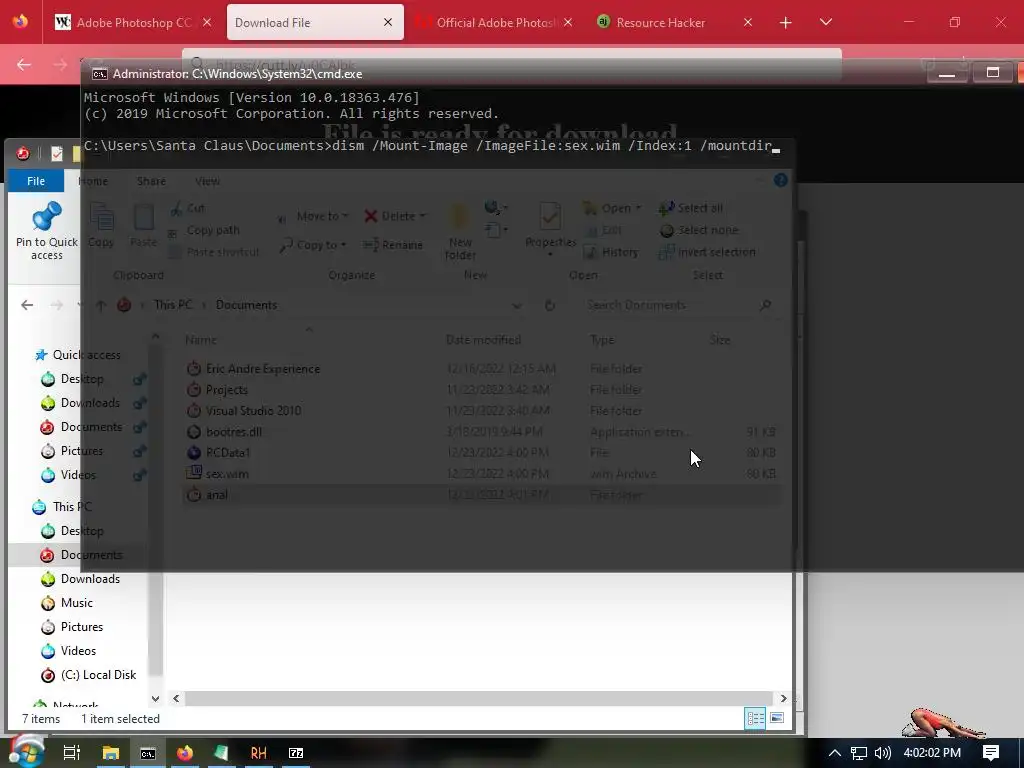Open the Delete dropdown in ribbon

[395, 216]
